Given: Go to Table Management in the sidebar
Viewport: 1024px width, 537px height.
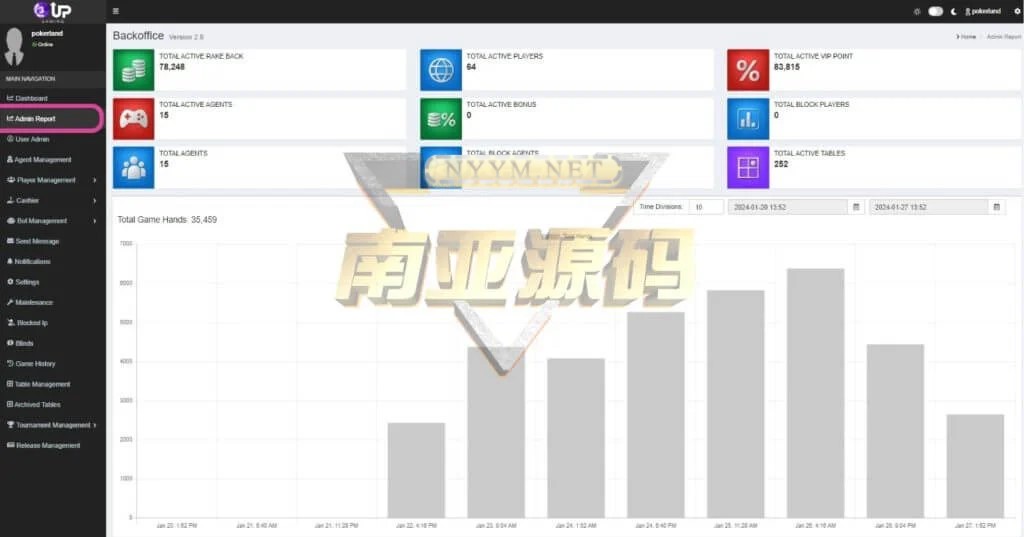Looking at the screenshot, I should [41, 384].
